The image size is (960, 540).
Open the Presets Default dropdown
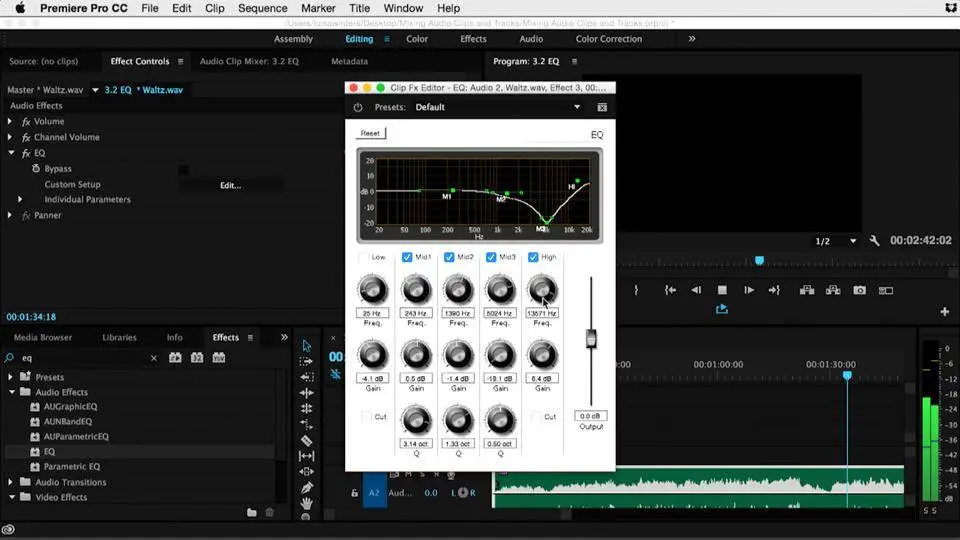pyautogui.click(x=498, y=107)
